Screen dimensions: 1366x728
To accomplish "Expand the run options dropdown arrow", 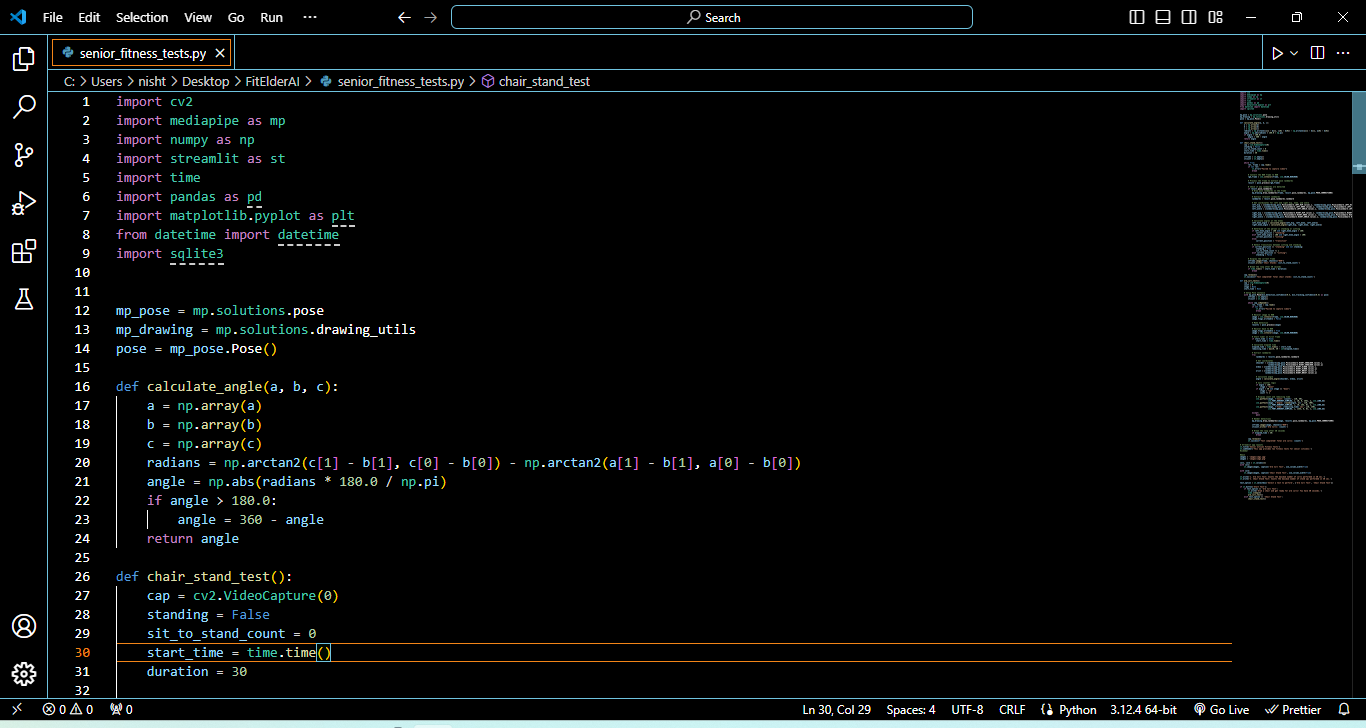I will point(1294,53).
